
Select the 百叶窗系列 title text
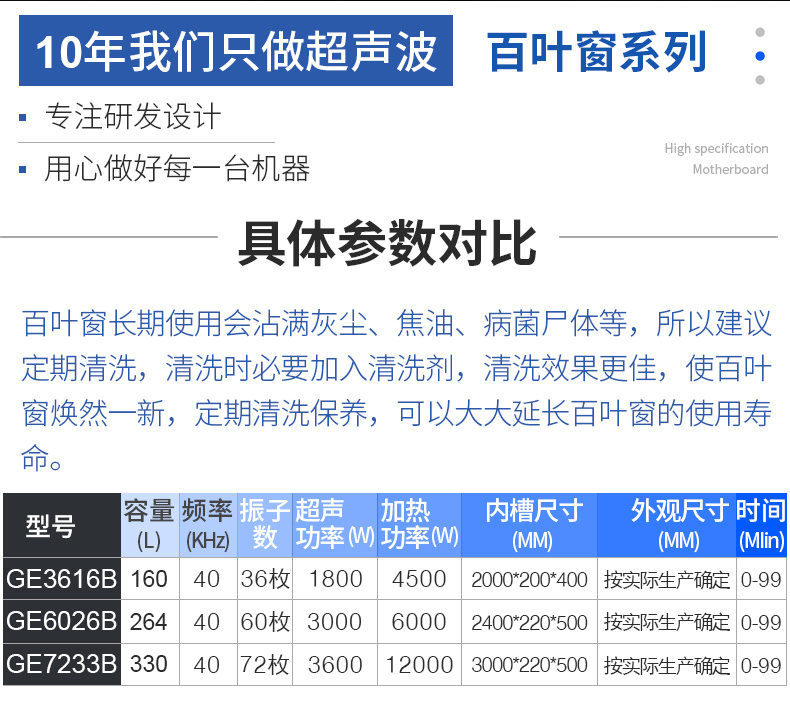pyautogui.click(x=596, y=52)
